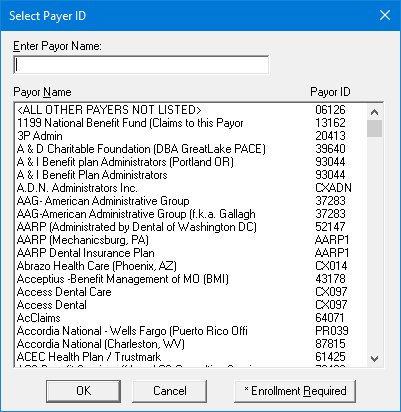Select A & D Charitable Foundation row
Screen dimensions: 401x412
[191, 149]
